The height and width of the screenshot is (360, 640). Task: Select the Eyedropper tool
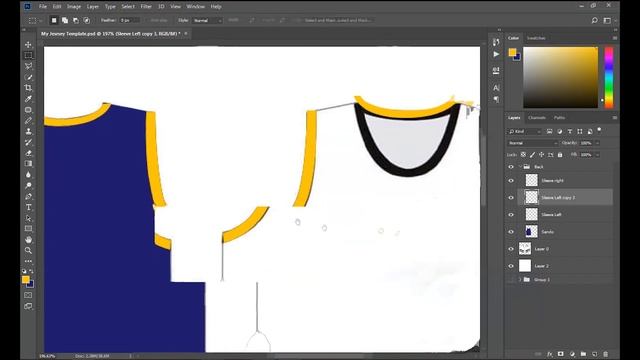point(28,99)
